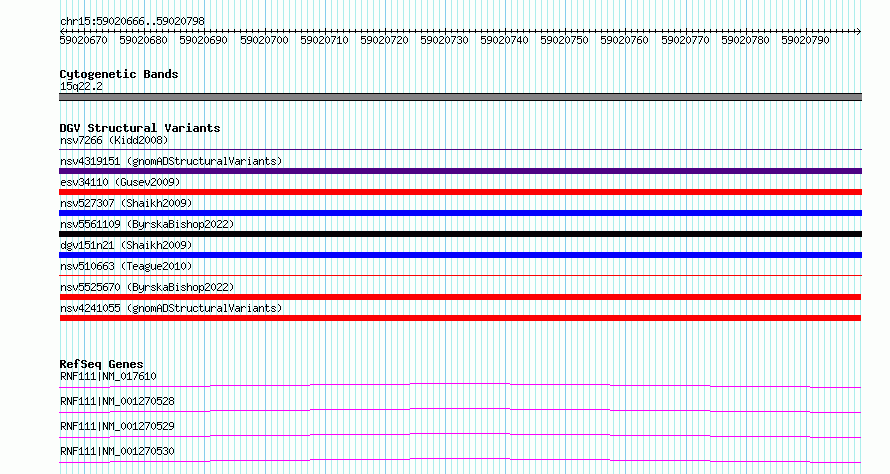Click ruler position 59020670
Image resolution: width=890 pixels, height=474 pixels.
click(83, 40)
